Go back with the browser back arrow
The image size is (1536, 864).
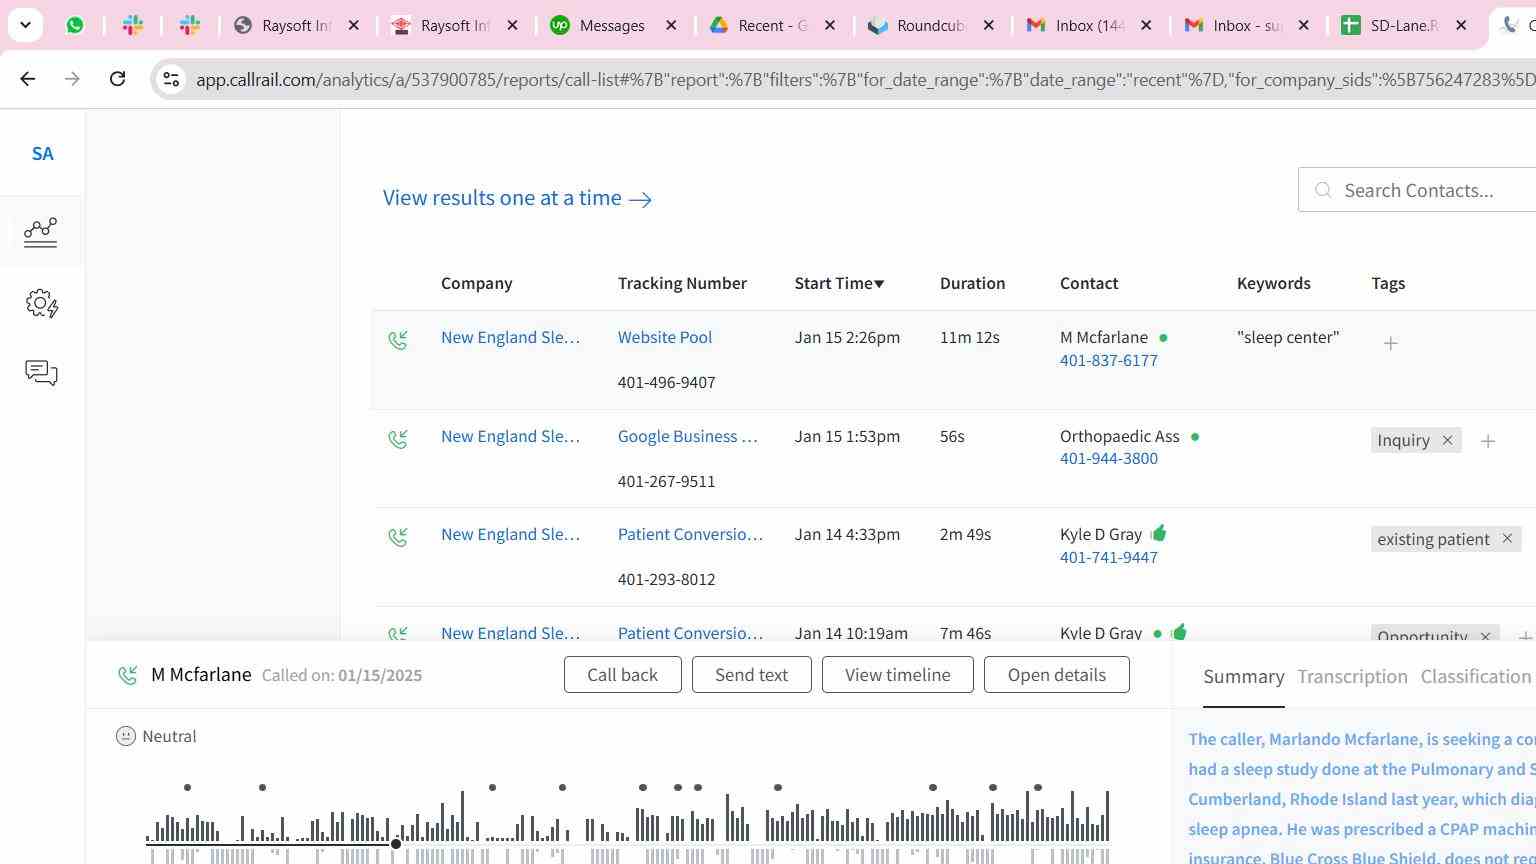(x=28, y=78)
